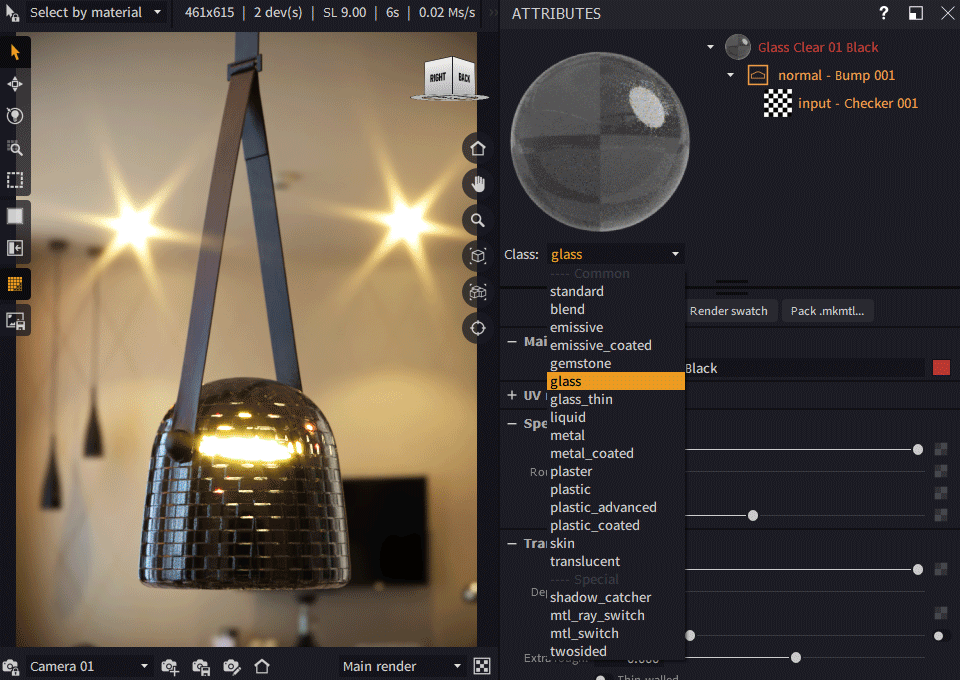This screenshot has height=680, width=960.
Task: Activate the move/translate tool
Action: pos(15,84)
